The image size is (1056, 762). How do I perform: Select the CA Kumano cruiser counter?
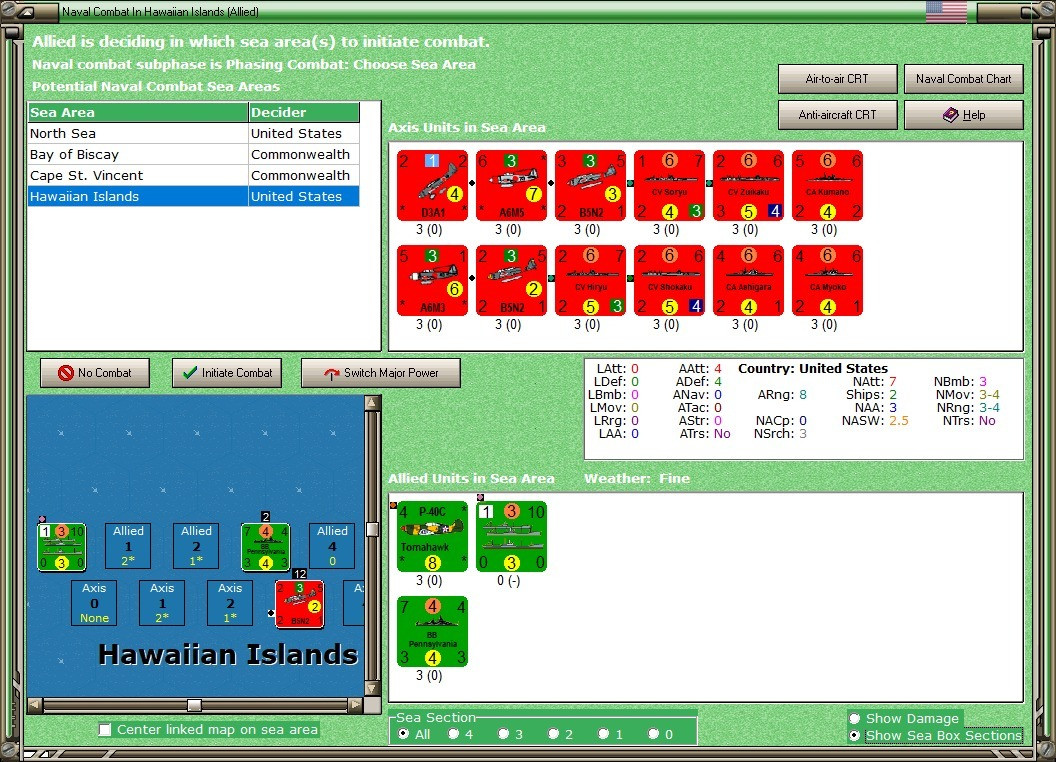[x=828, y=185]
